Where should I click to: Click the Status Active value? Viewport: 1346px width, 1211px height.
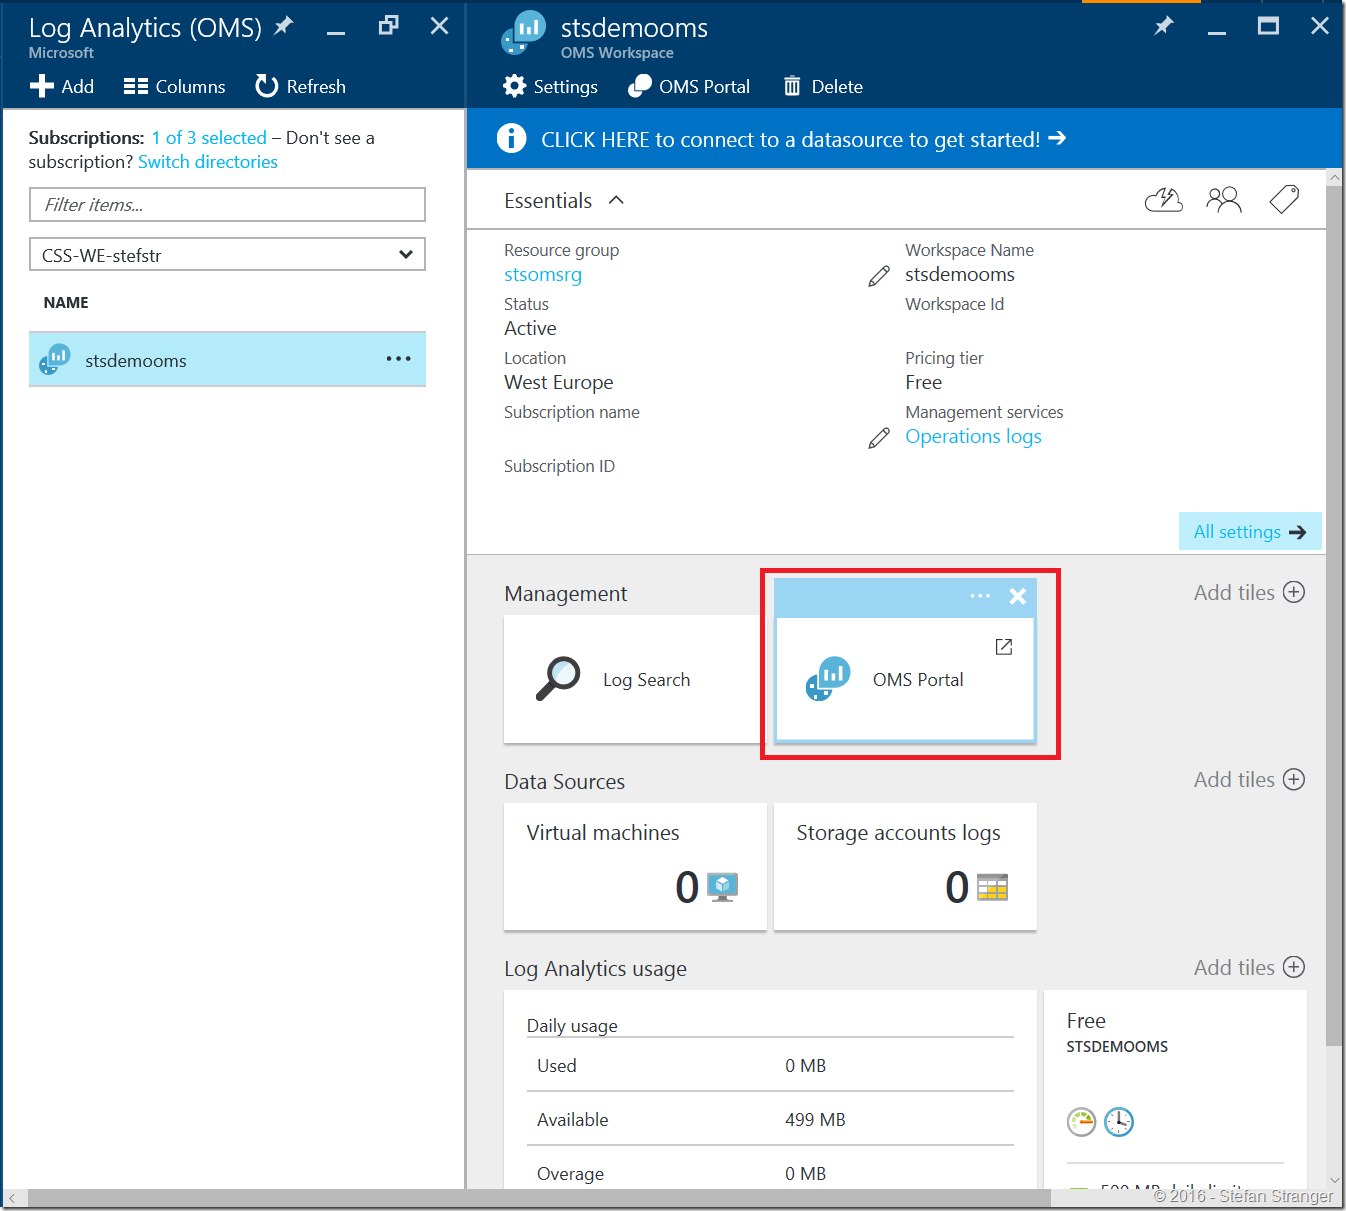click(530, 329)
